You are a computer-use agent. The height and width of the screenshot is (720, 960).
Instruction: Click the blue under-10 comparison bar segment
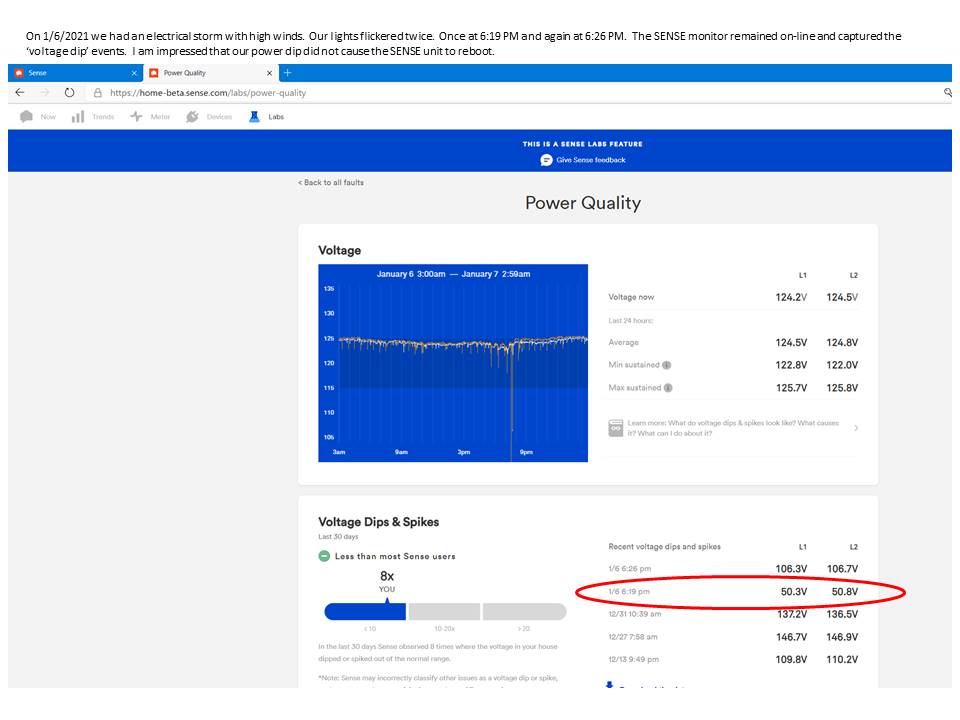click(365, 612)
